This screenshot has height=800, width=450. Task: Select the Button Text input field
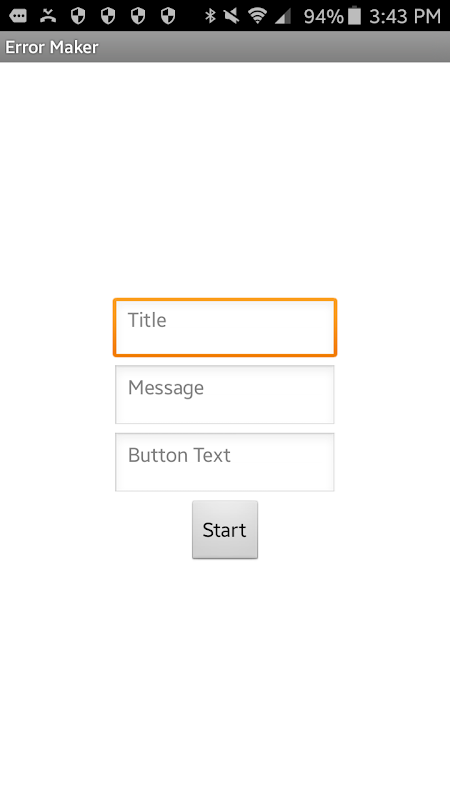[225, 462]
